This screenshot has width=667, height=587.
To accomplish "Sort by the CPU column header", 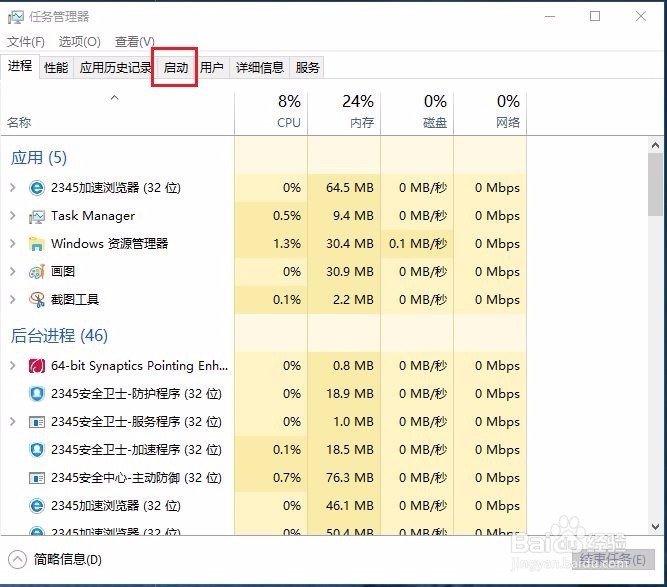I will (x=271, y=113).
